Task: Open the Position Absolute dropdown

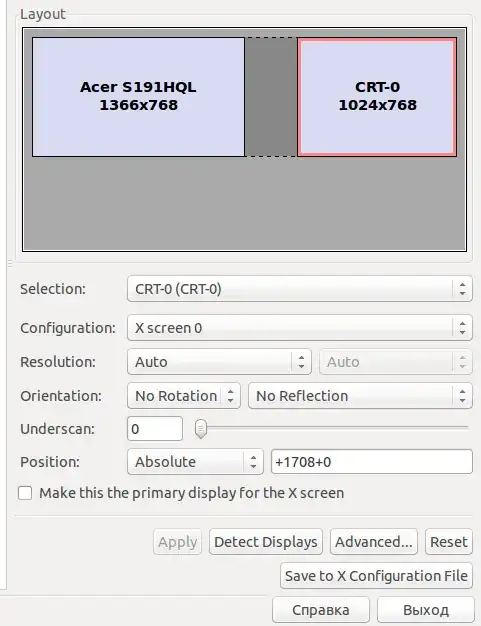Action: point(195,462)
